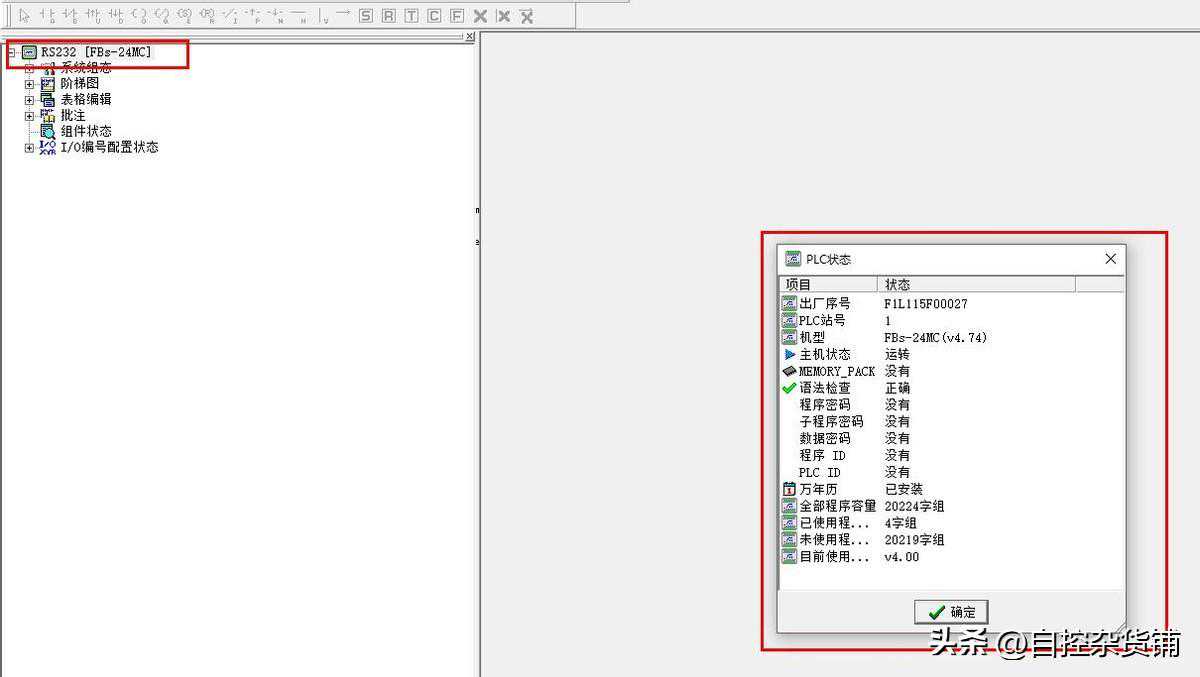Image resolution: width=1200 pixels, height=677 pixels.
Task: Click the boxed R instruction toolbar icon
Action: tap(389, 16)
